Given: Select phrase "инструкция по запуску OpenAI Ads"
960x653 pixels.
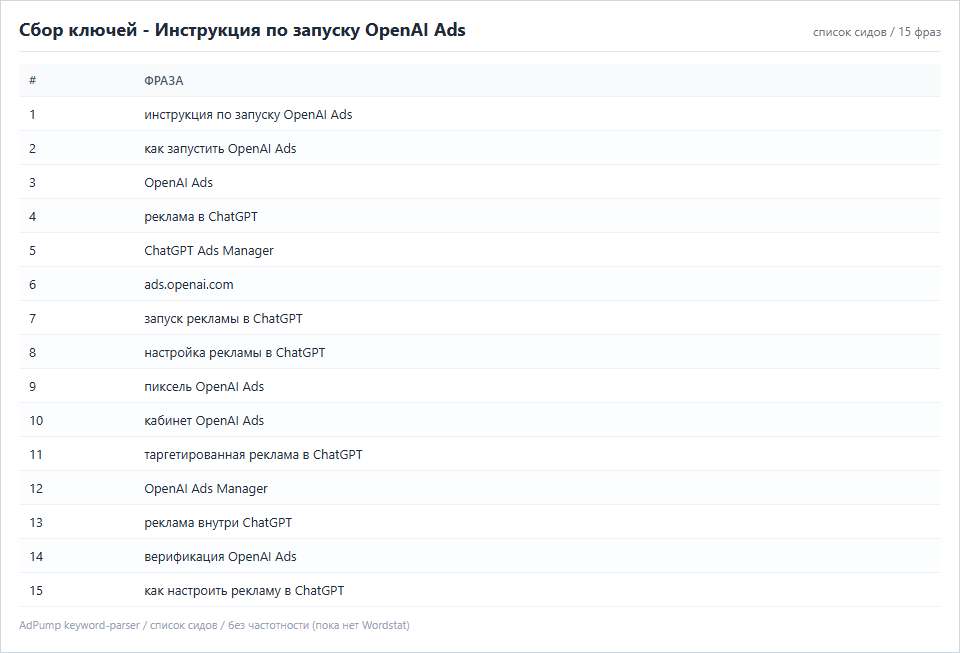Looking at the screenshot, I should [x=248, y=115].
